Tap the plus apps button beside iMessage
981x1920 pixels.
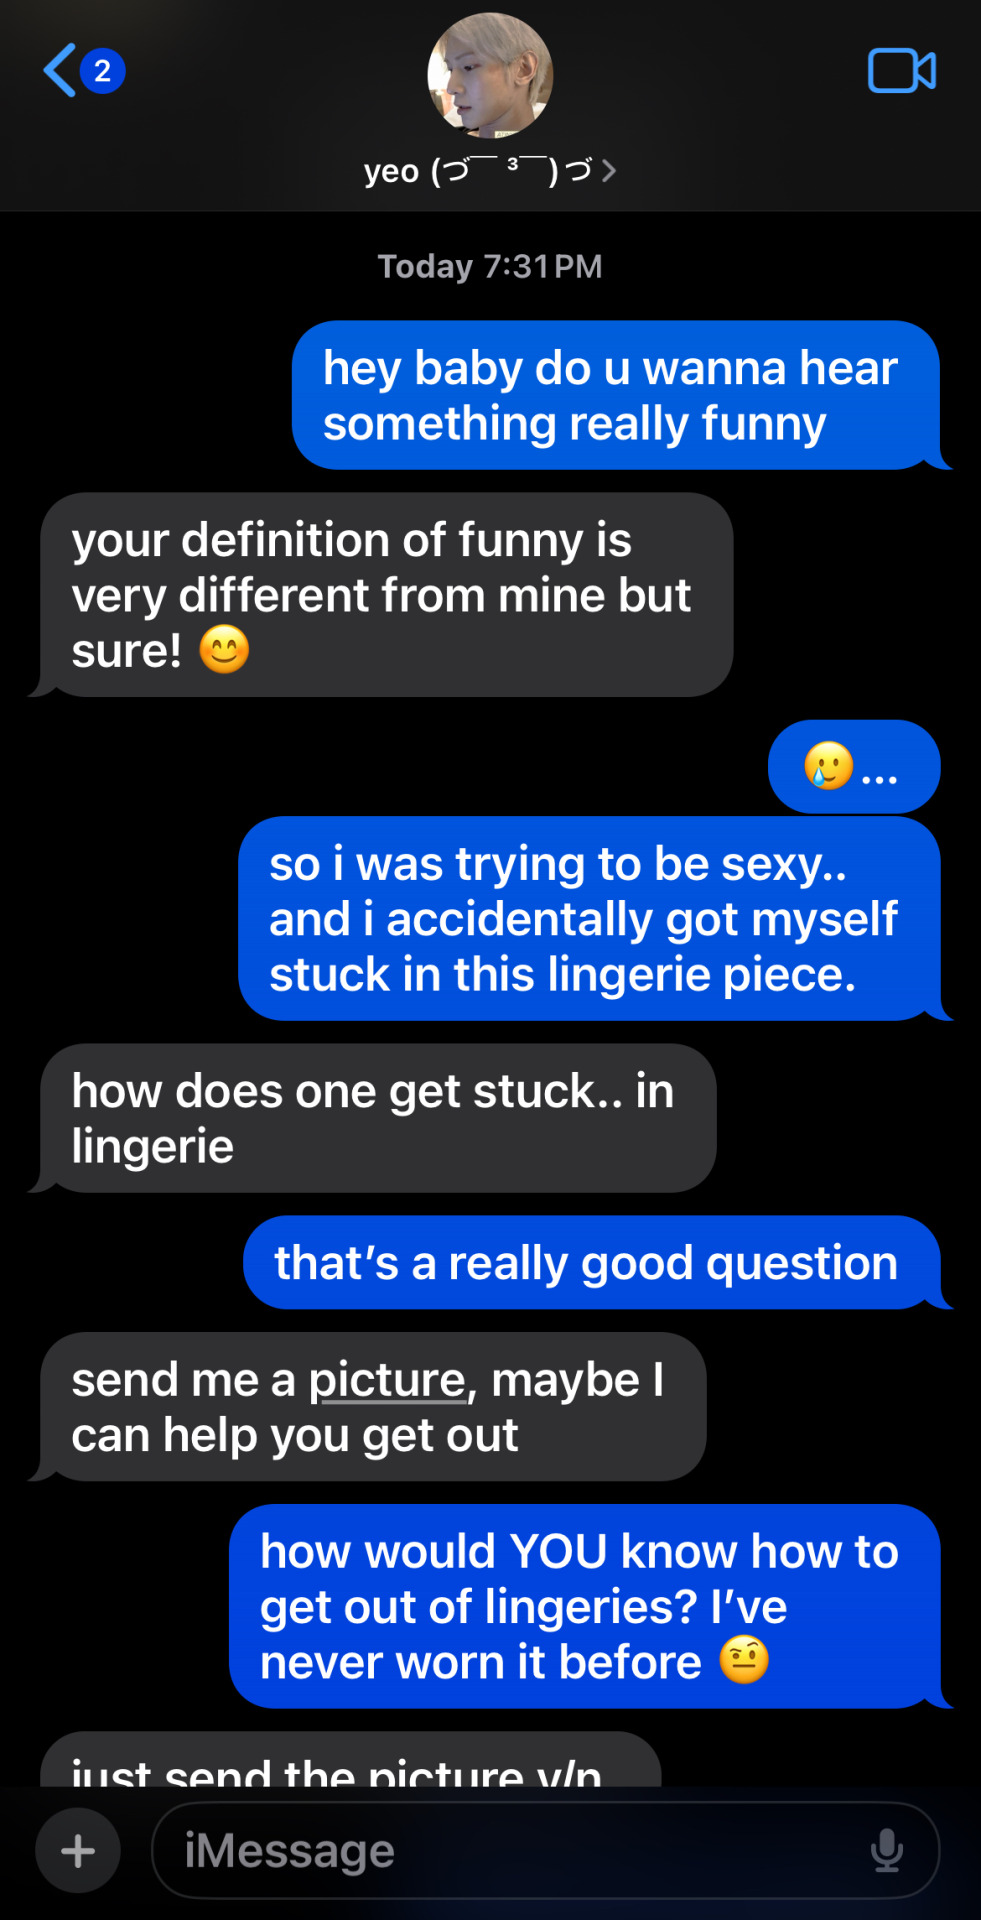click(78, 1851)
